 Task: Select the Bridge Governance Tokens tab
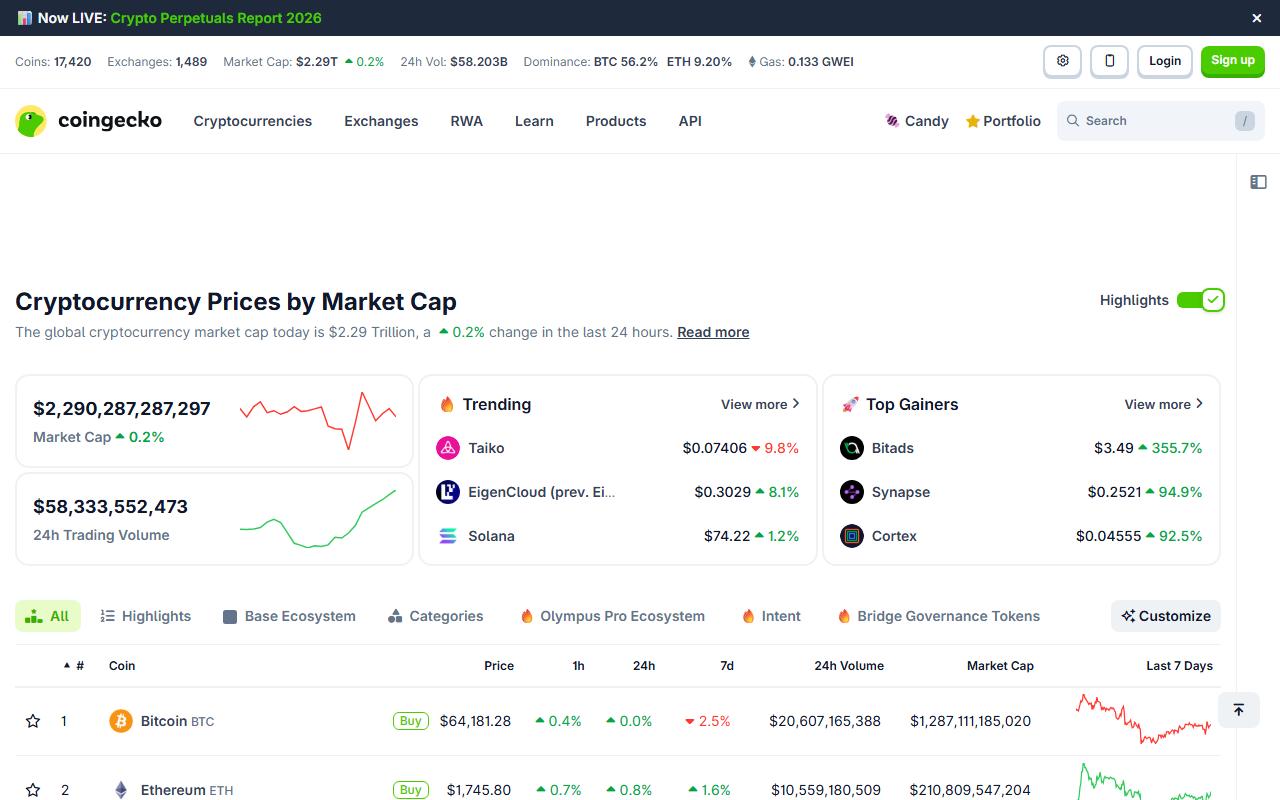click(938, 616)
